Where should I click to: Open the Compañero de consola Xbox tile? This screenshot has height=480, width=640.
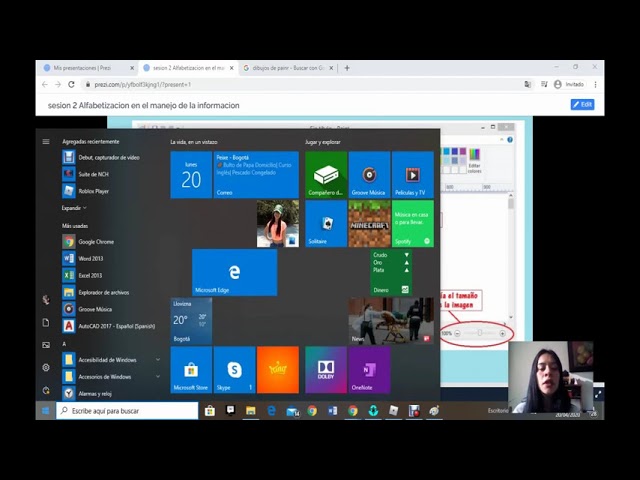326,175
